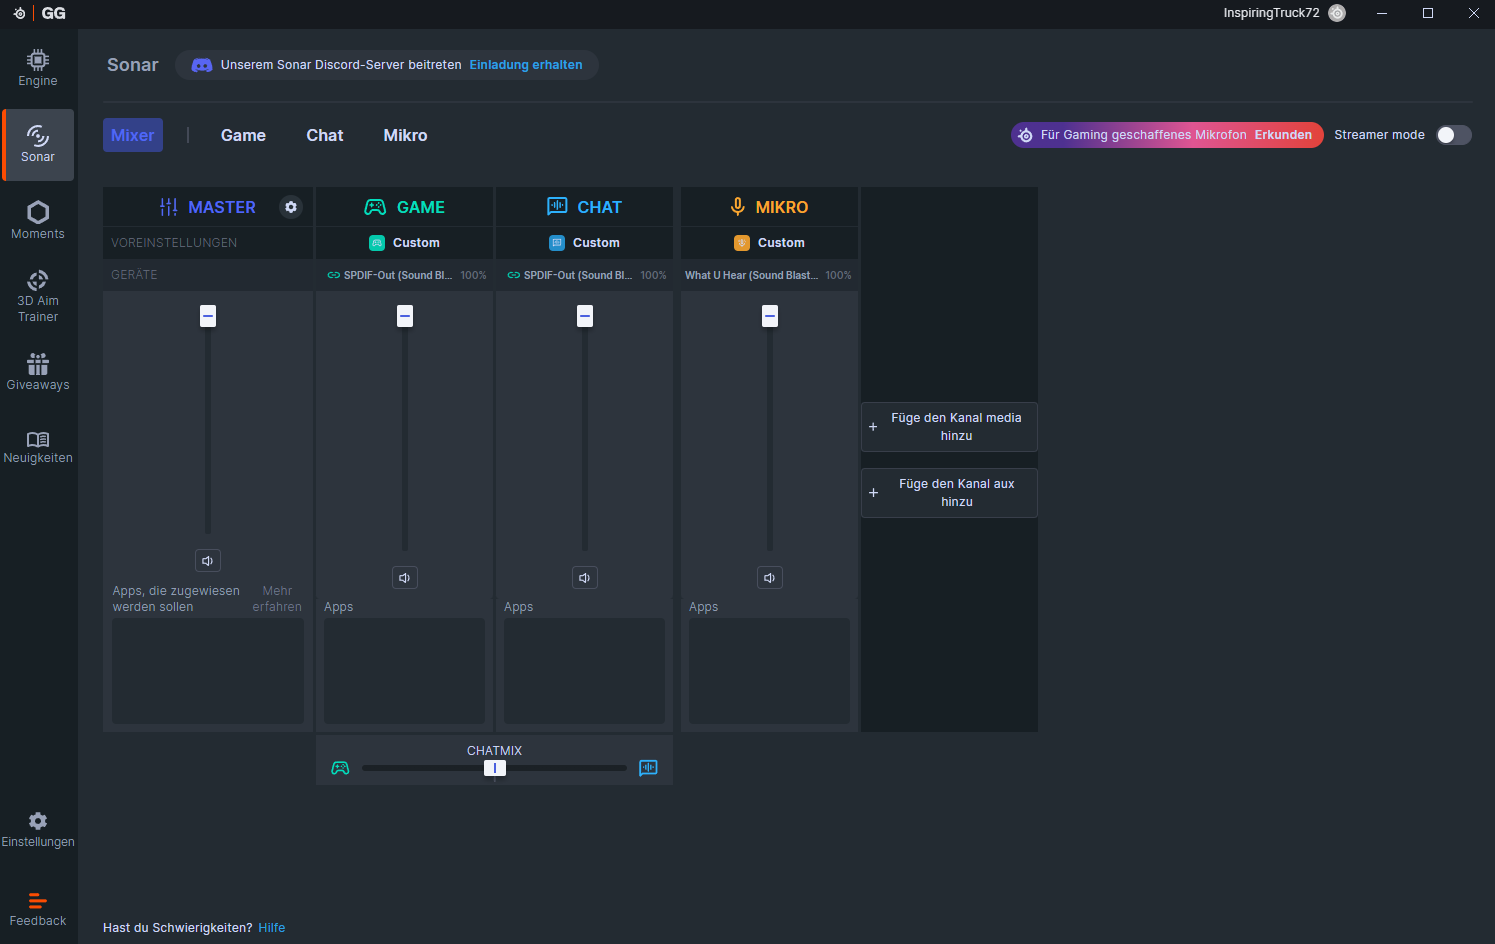This screenshot has height=944, width=1495.
Task: Click the ChatMix balance slider handle
Action: pos(495,768)
